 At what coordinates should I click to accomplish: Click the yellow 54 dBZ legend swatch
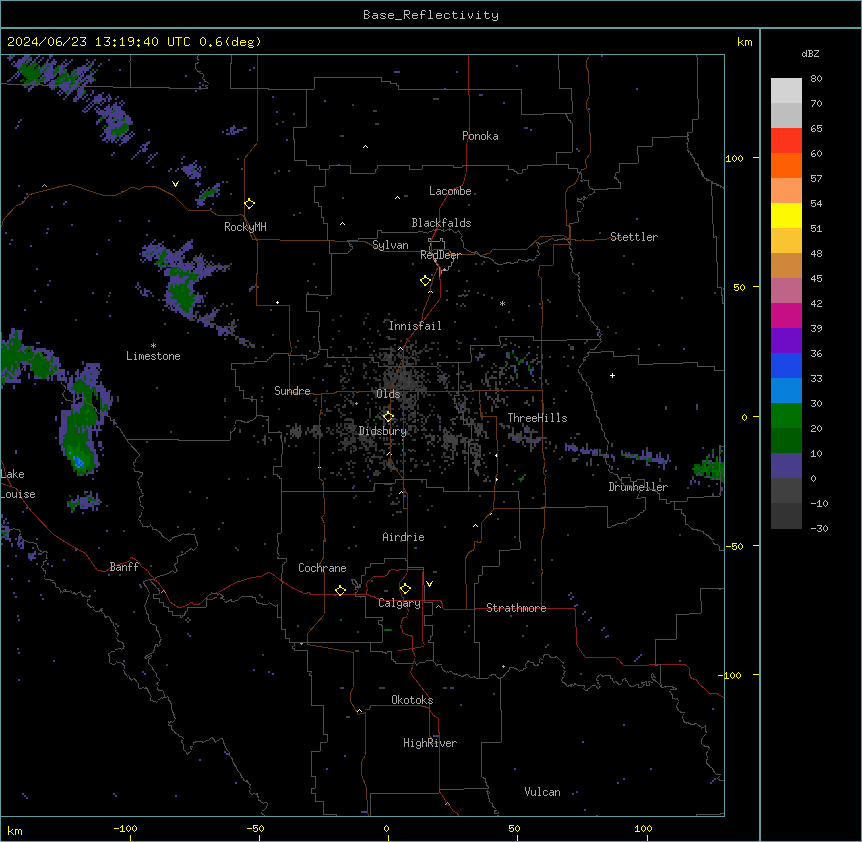click(x=786, y=215)
